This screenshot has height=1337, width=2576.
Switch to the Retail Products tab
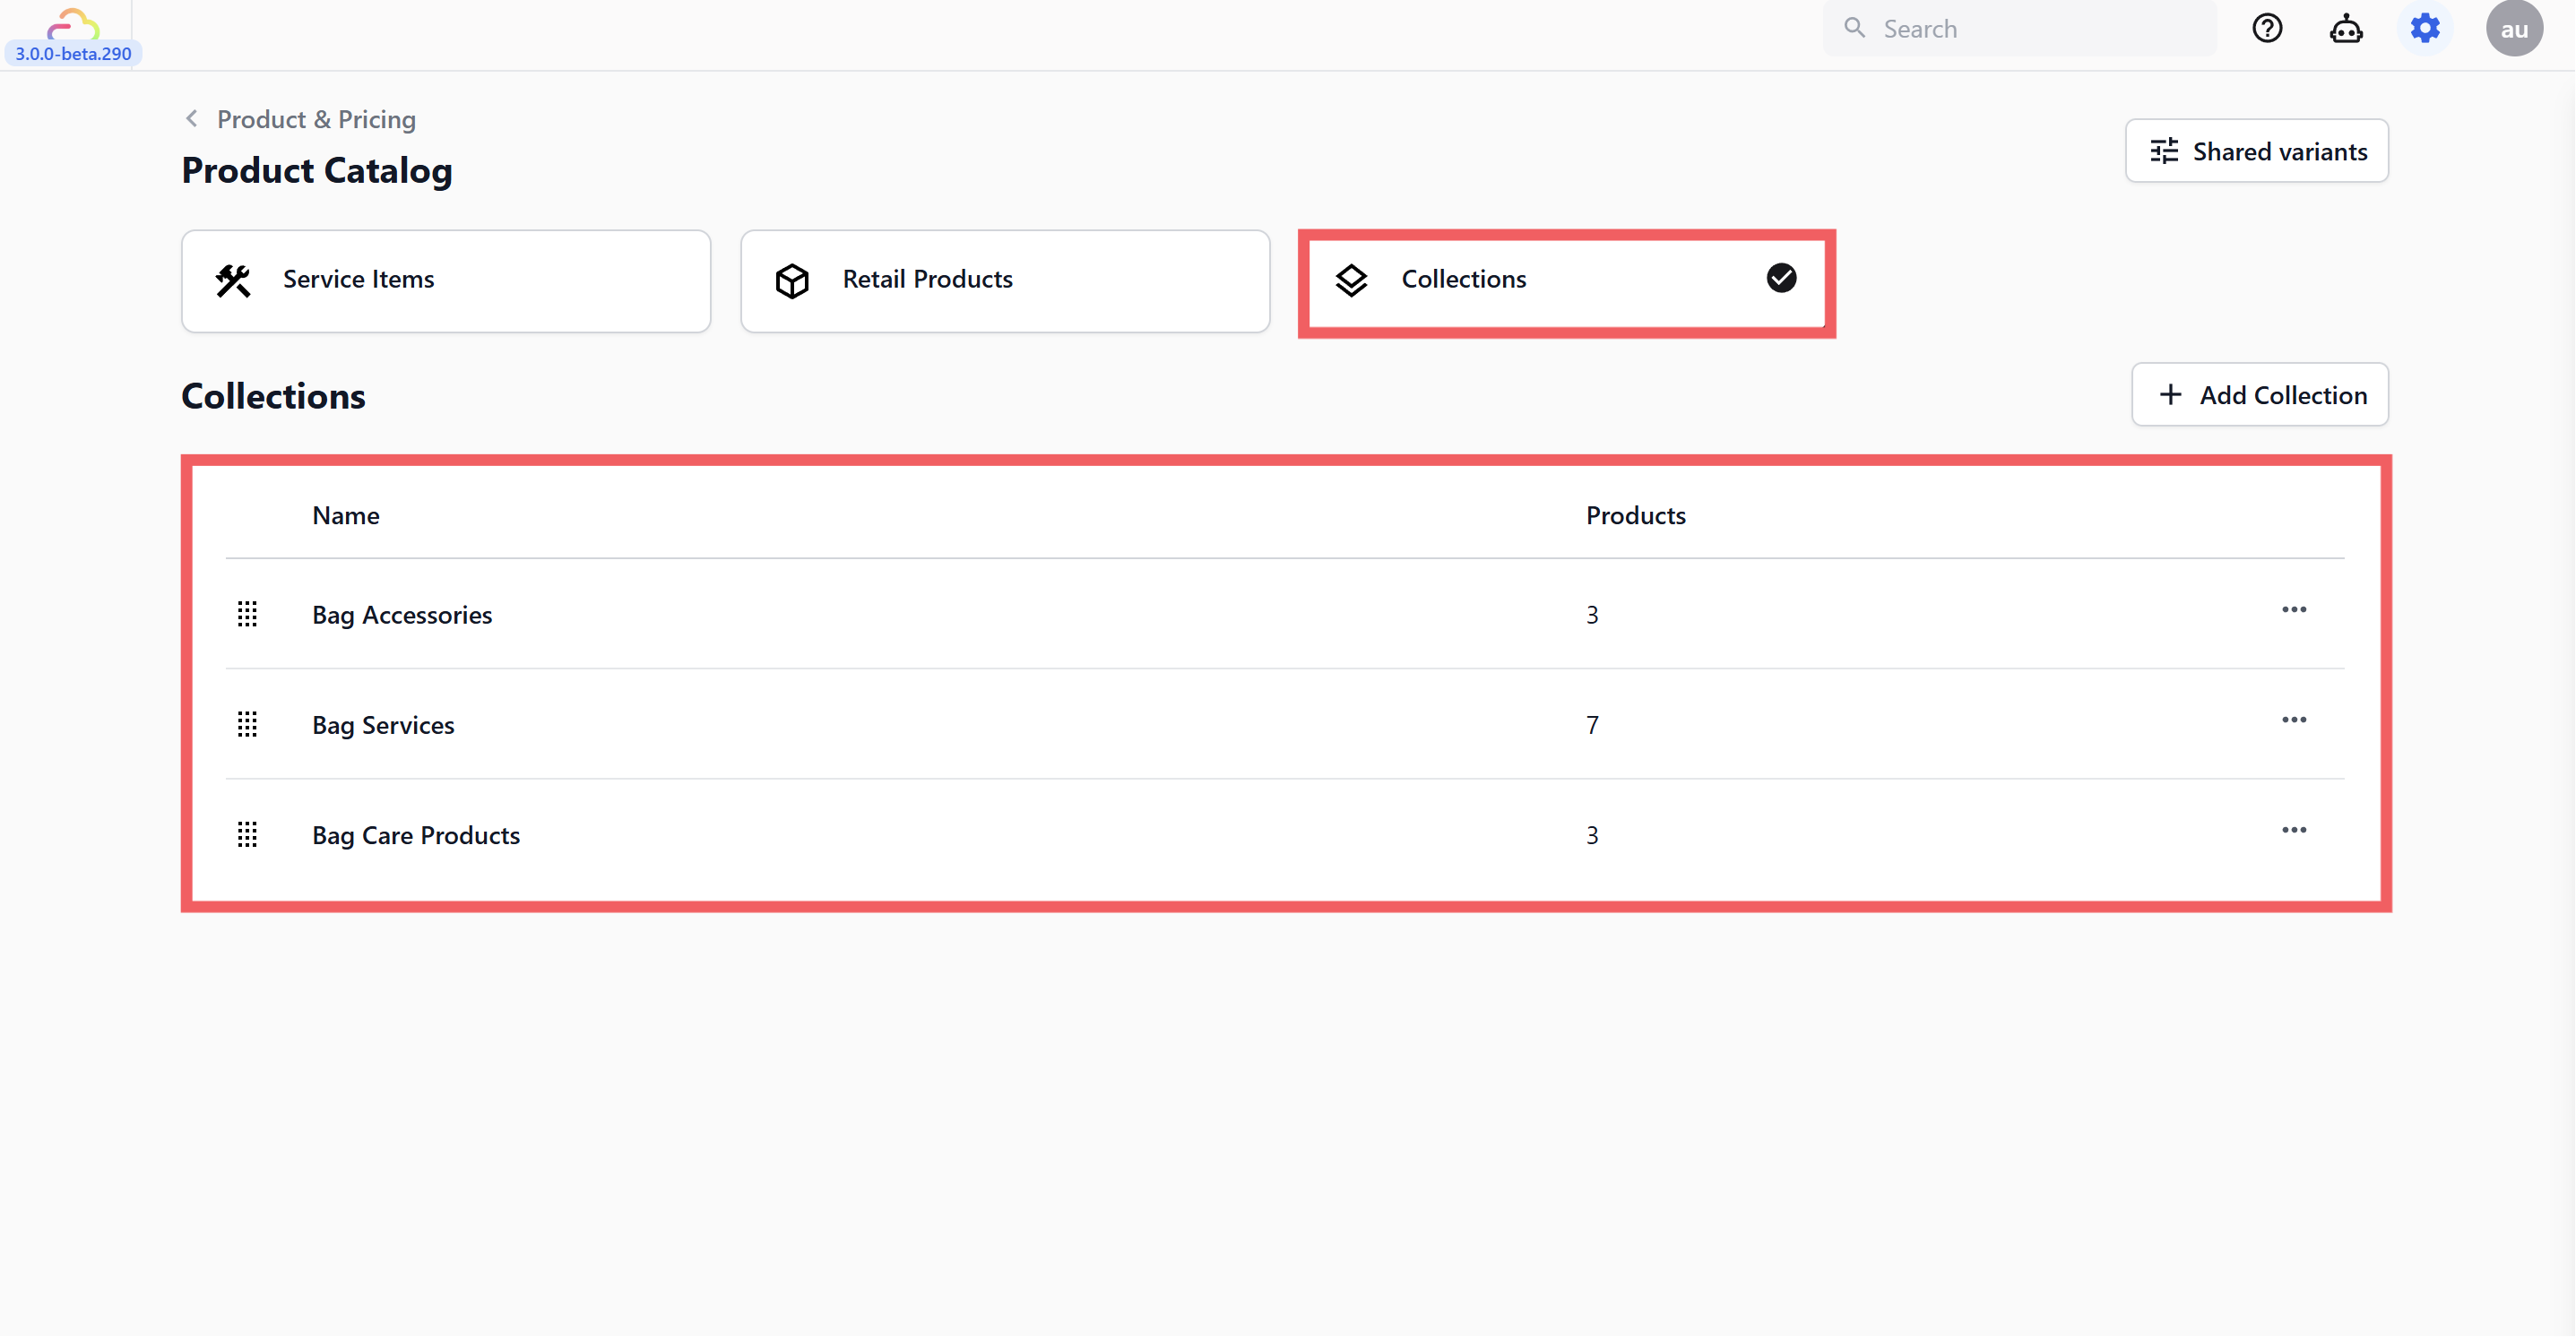point(1004,280)
